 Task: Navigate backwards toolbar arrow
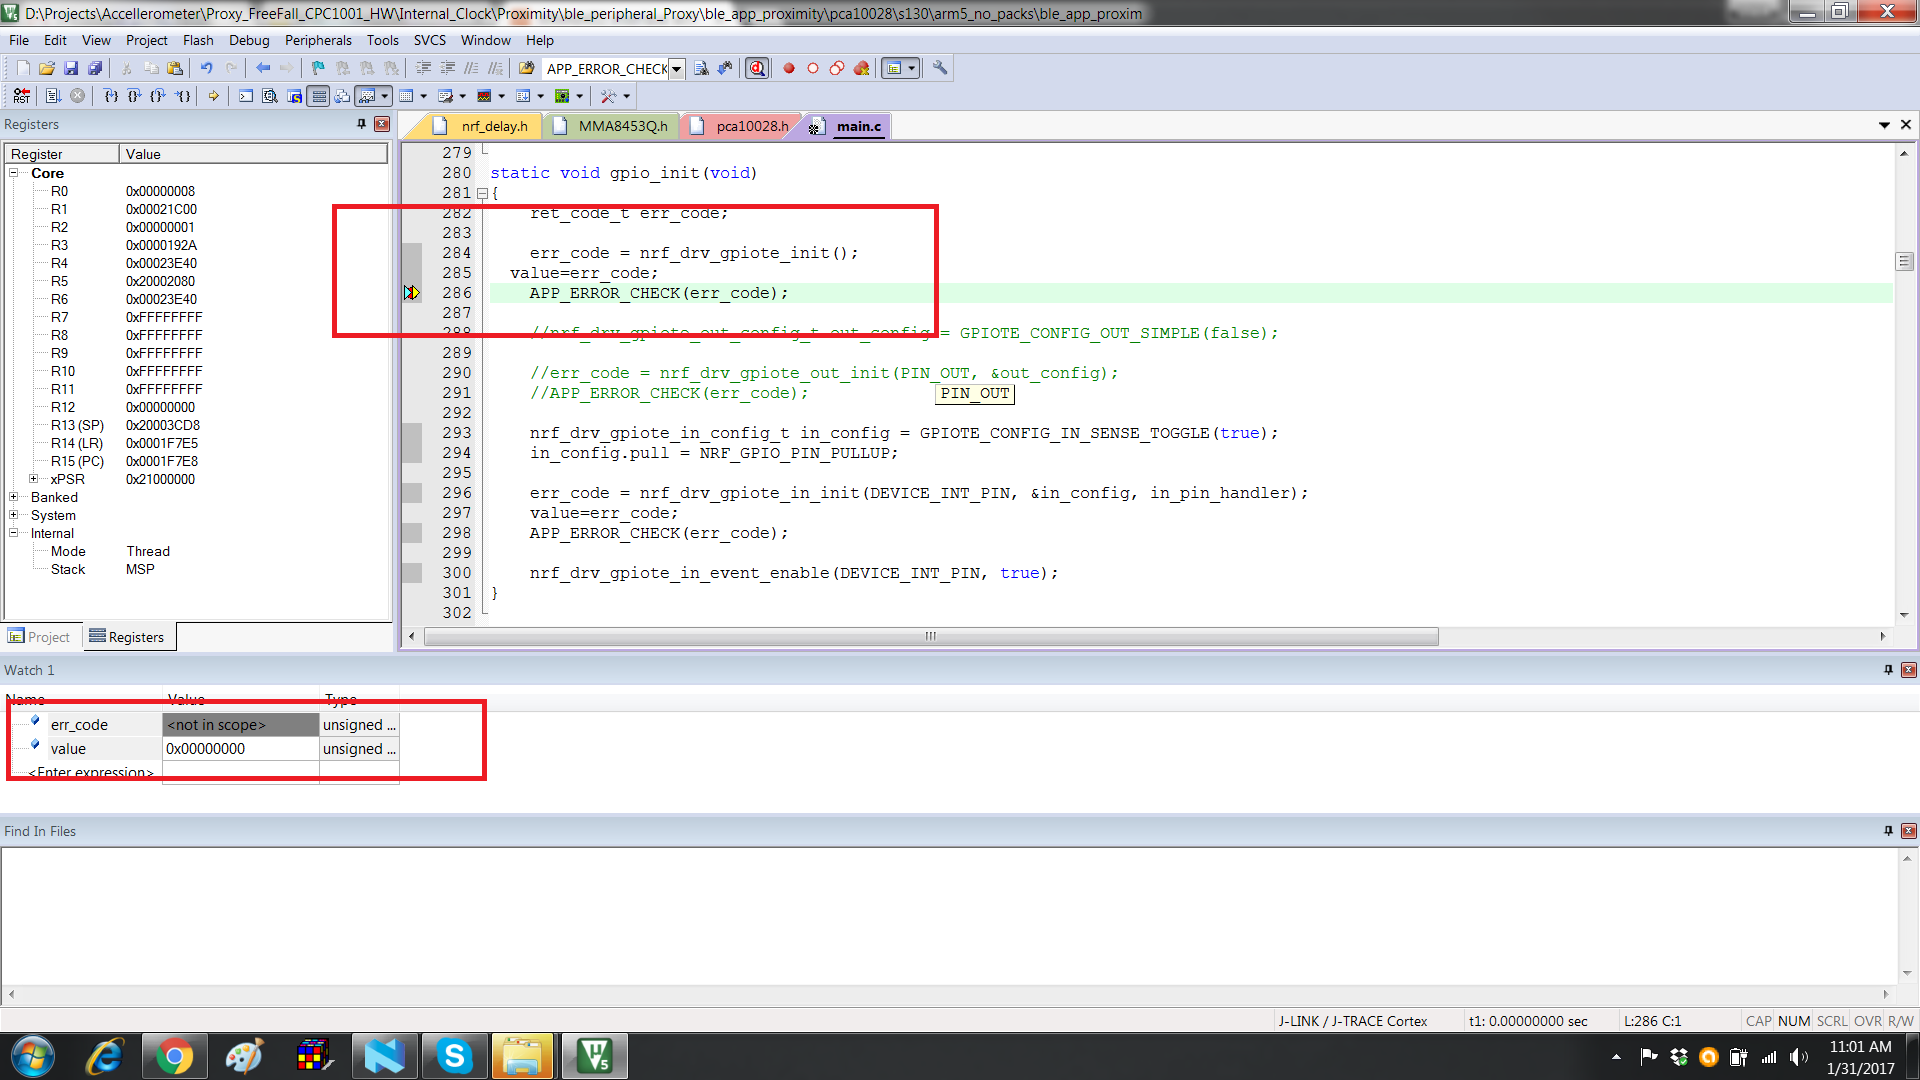tap(263, 68)
